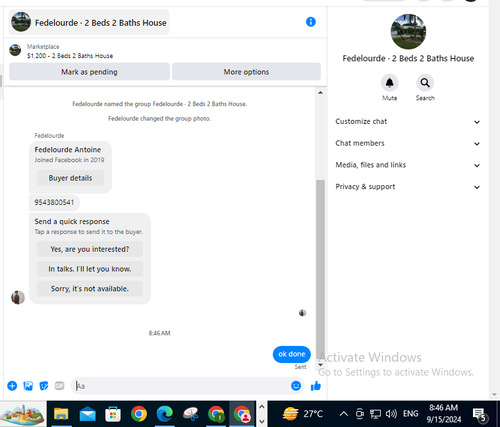Click the Mark as pending button

click(x=89, y=72)
